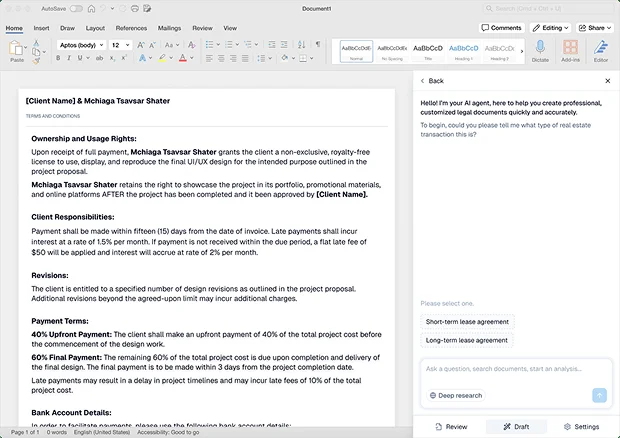Viewport: 620px width, 438px height.
Task: Switch to the Layout ribbon tab
Action: tap(95, 28)
